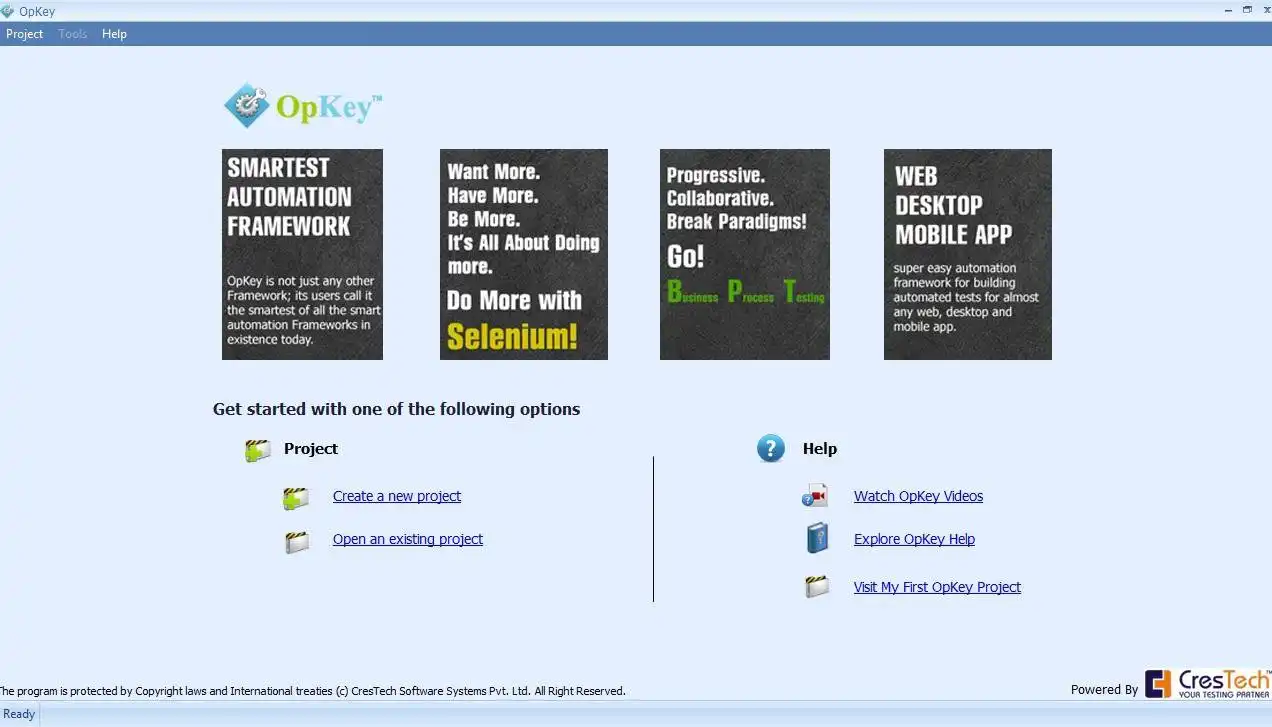Viewport: 1272px width, 727px height.
Task: Click the 'Get started with one of the following options' heading
Action: (396, 409)
